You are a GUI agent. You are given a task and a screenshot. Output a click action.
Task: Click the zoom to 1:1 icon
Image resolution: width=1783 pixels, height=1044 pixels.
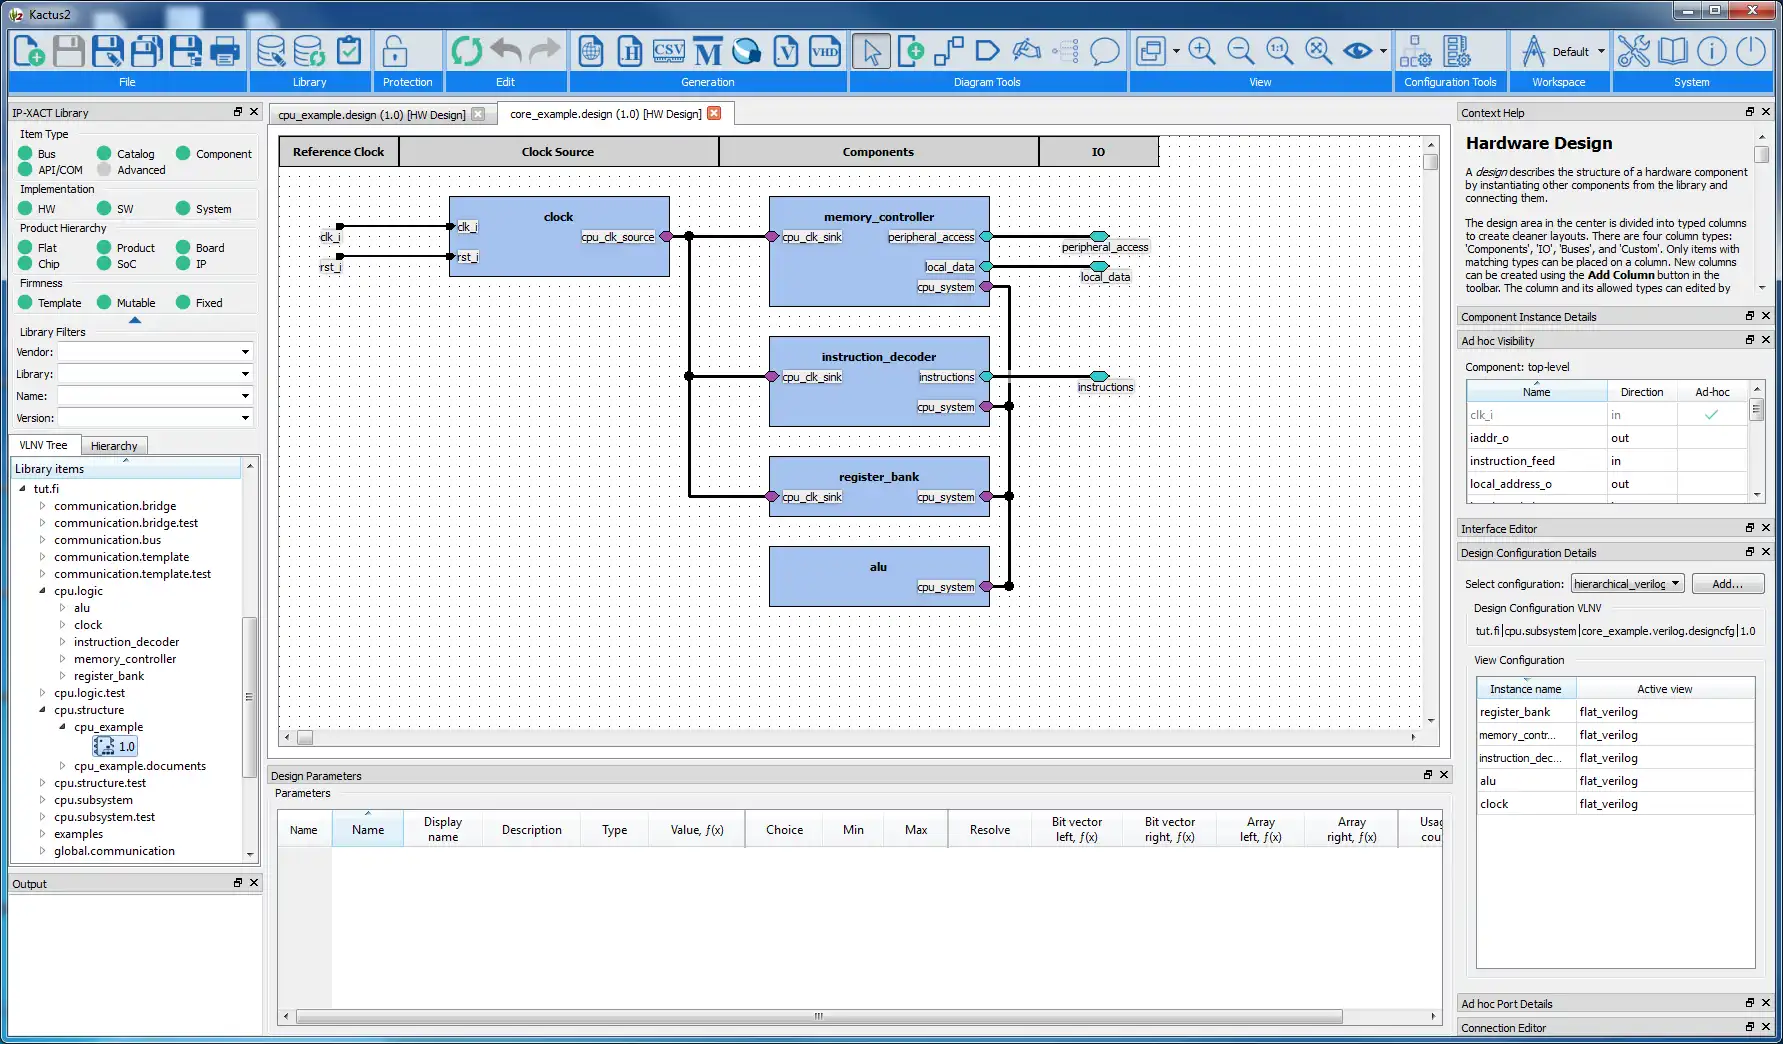coord(1279,50)
